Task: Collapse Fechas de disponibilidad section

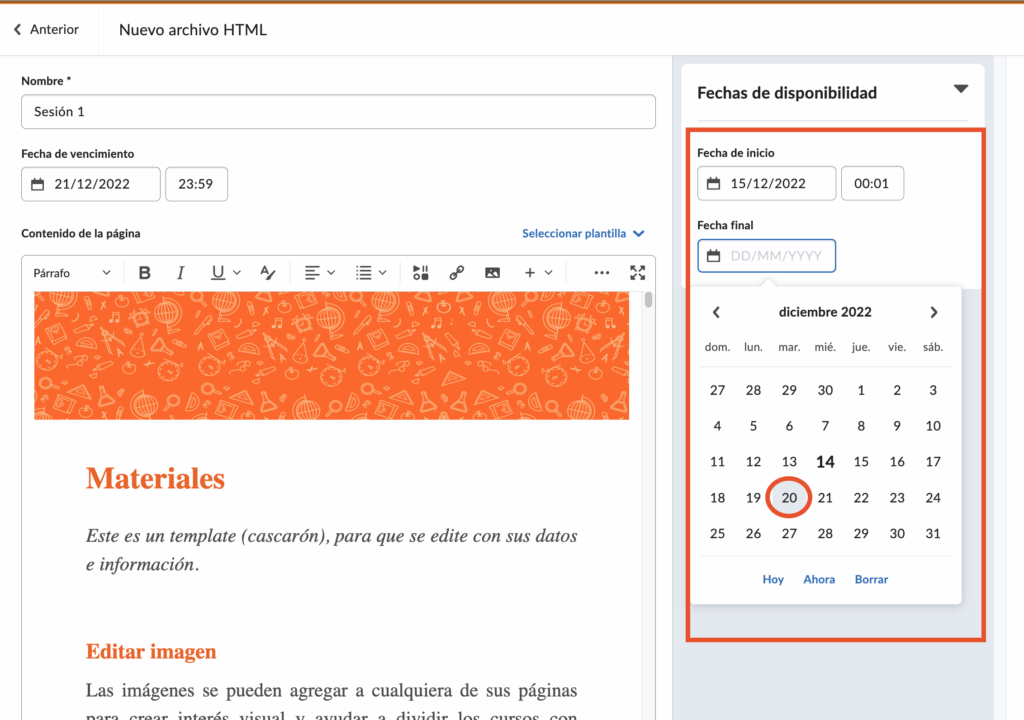Action: [x=960, y=90]
